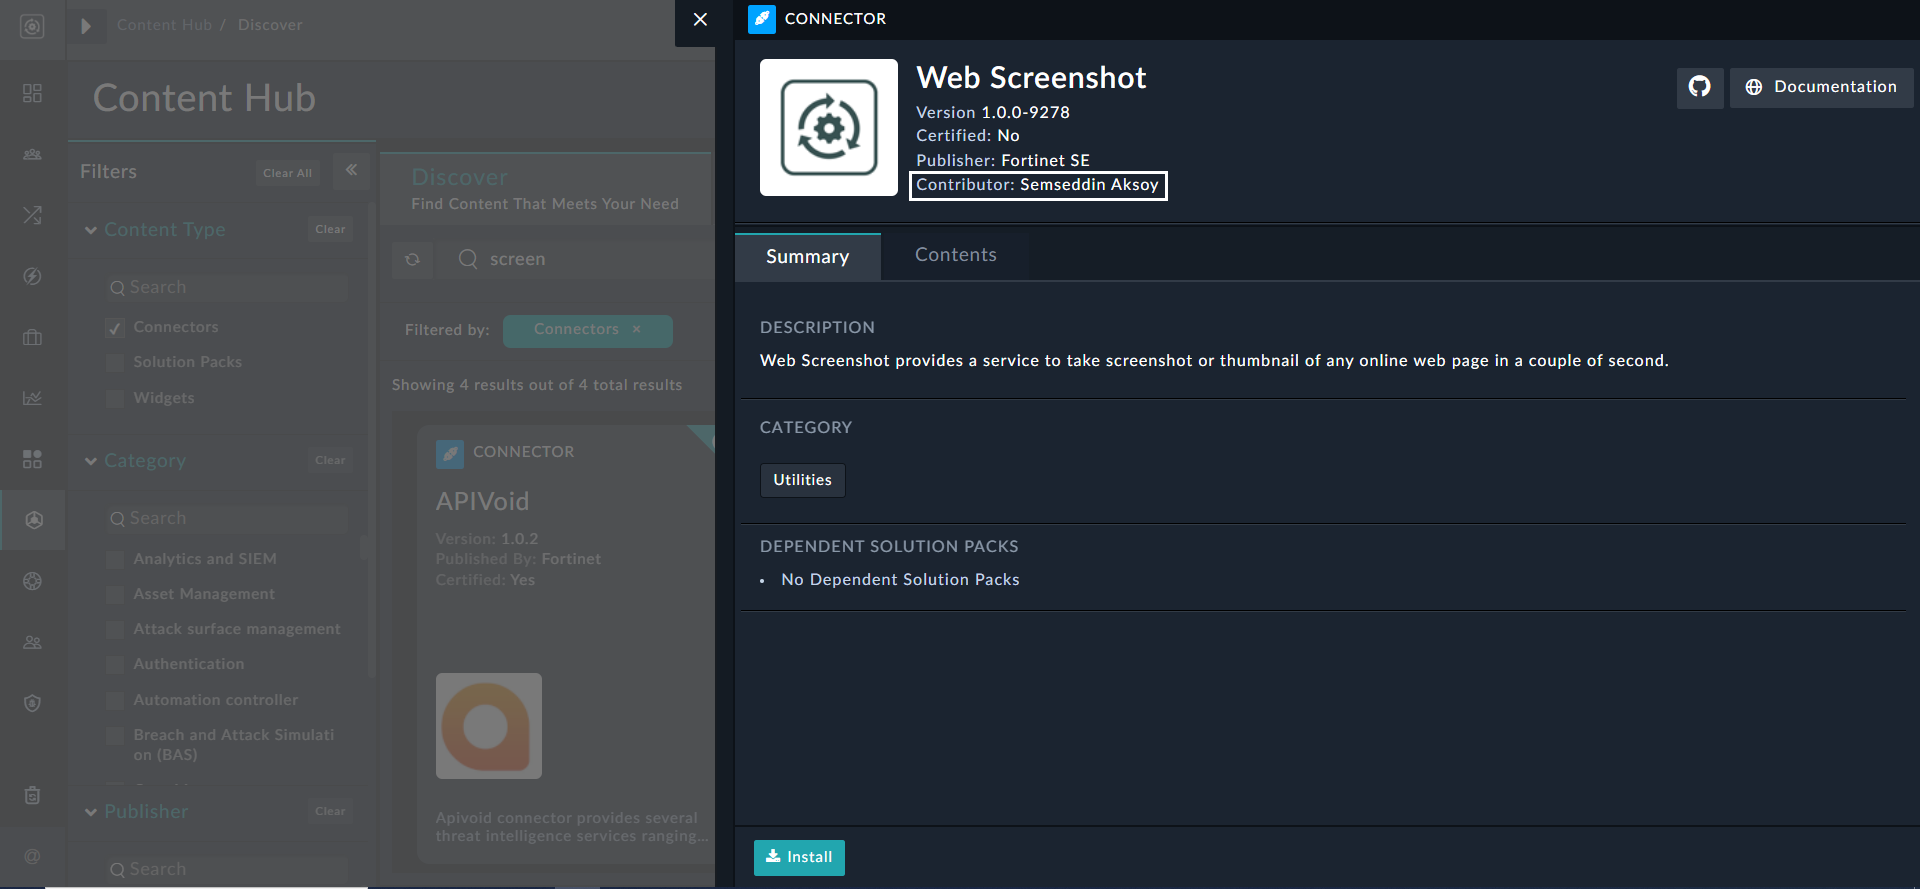Click the globe icon beside Documentation
Image resolution: width=1920 pixels, height=889 pixels.
pyautogui.click(x=1753, y=87)
